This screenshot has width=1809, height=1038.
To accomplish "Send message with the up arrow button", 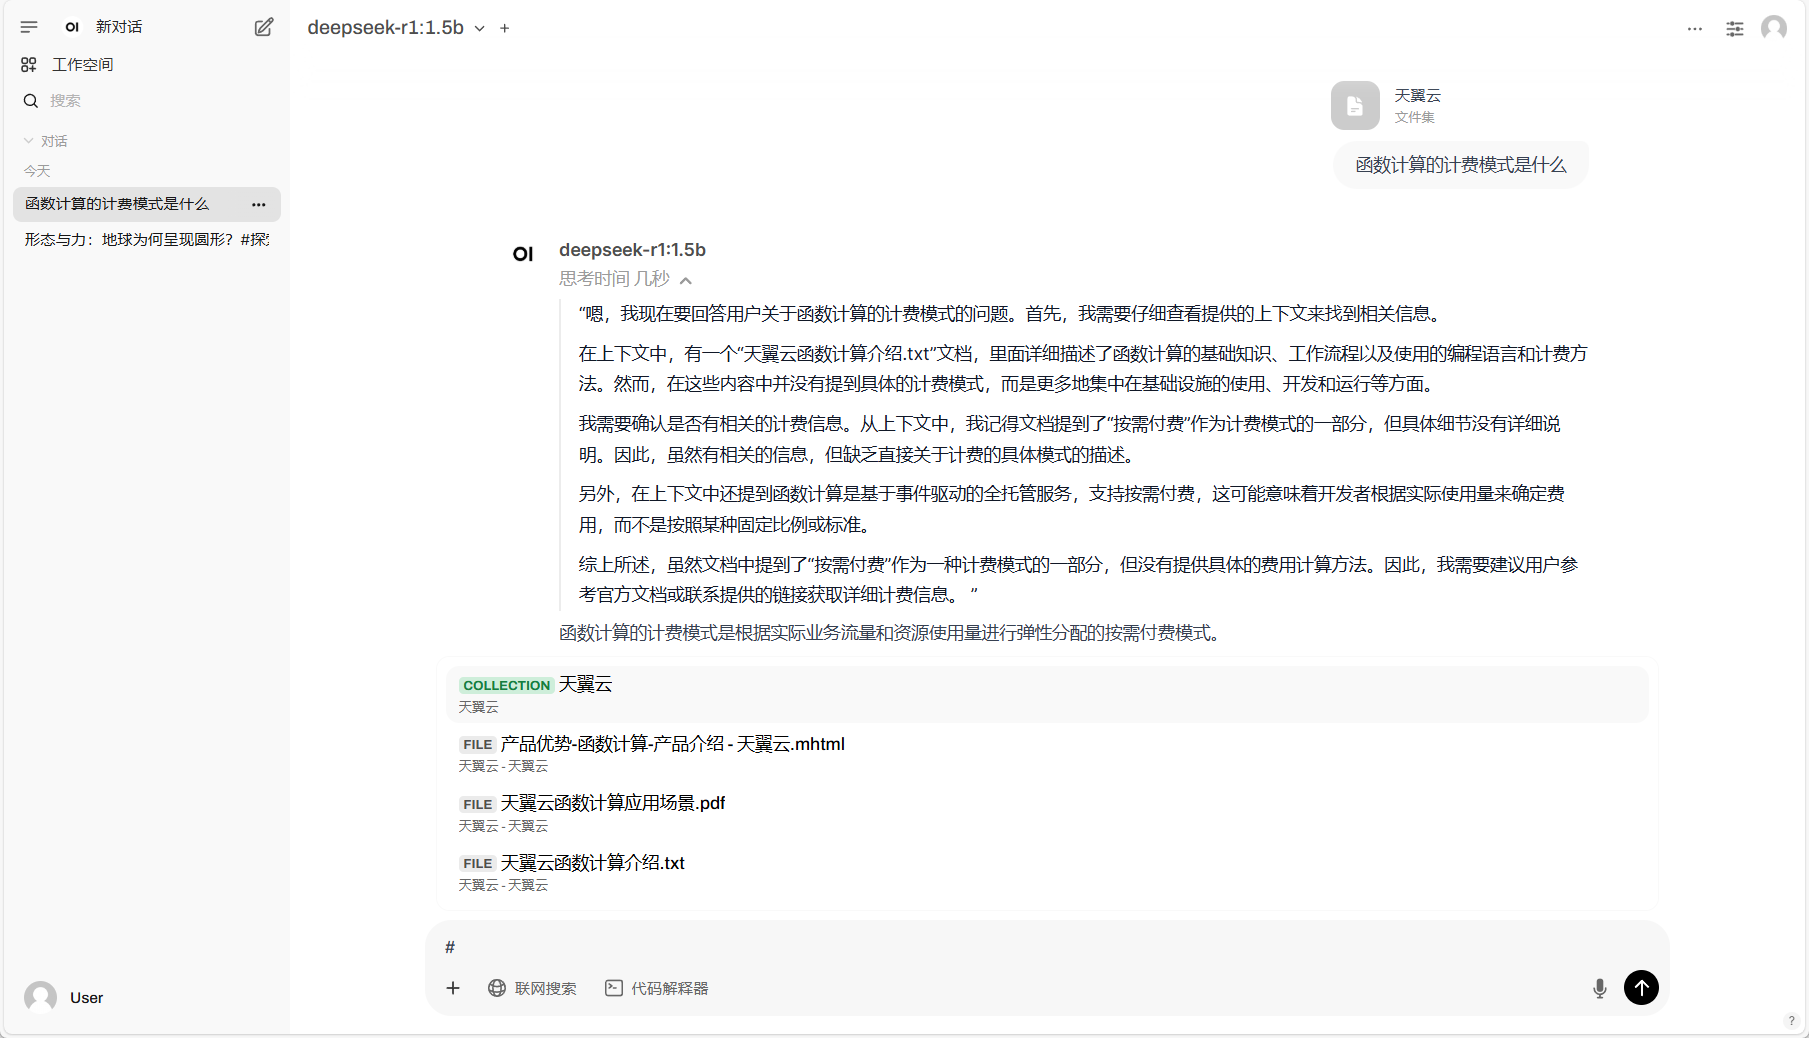I will tap(1641, 988).
